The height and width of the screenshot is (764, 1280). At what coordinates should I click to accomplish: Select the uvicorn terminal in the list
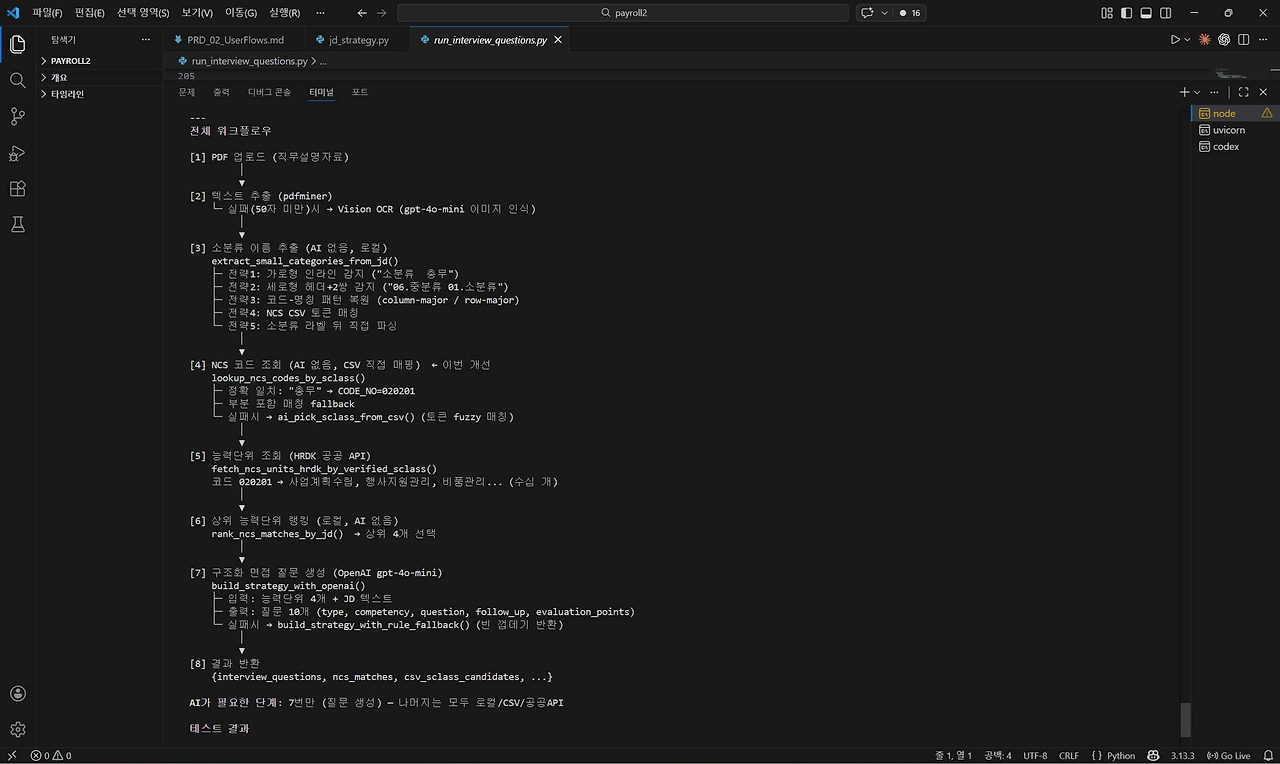click(1235, 130)
